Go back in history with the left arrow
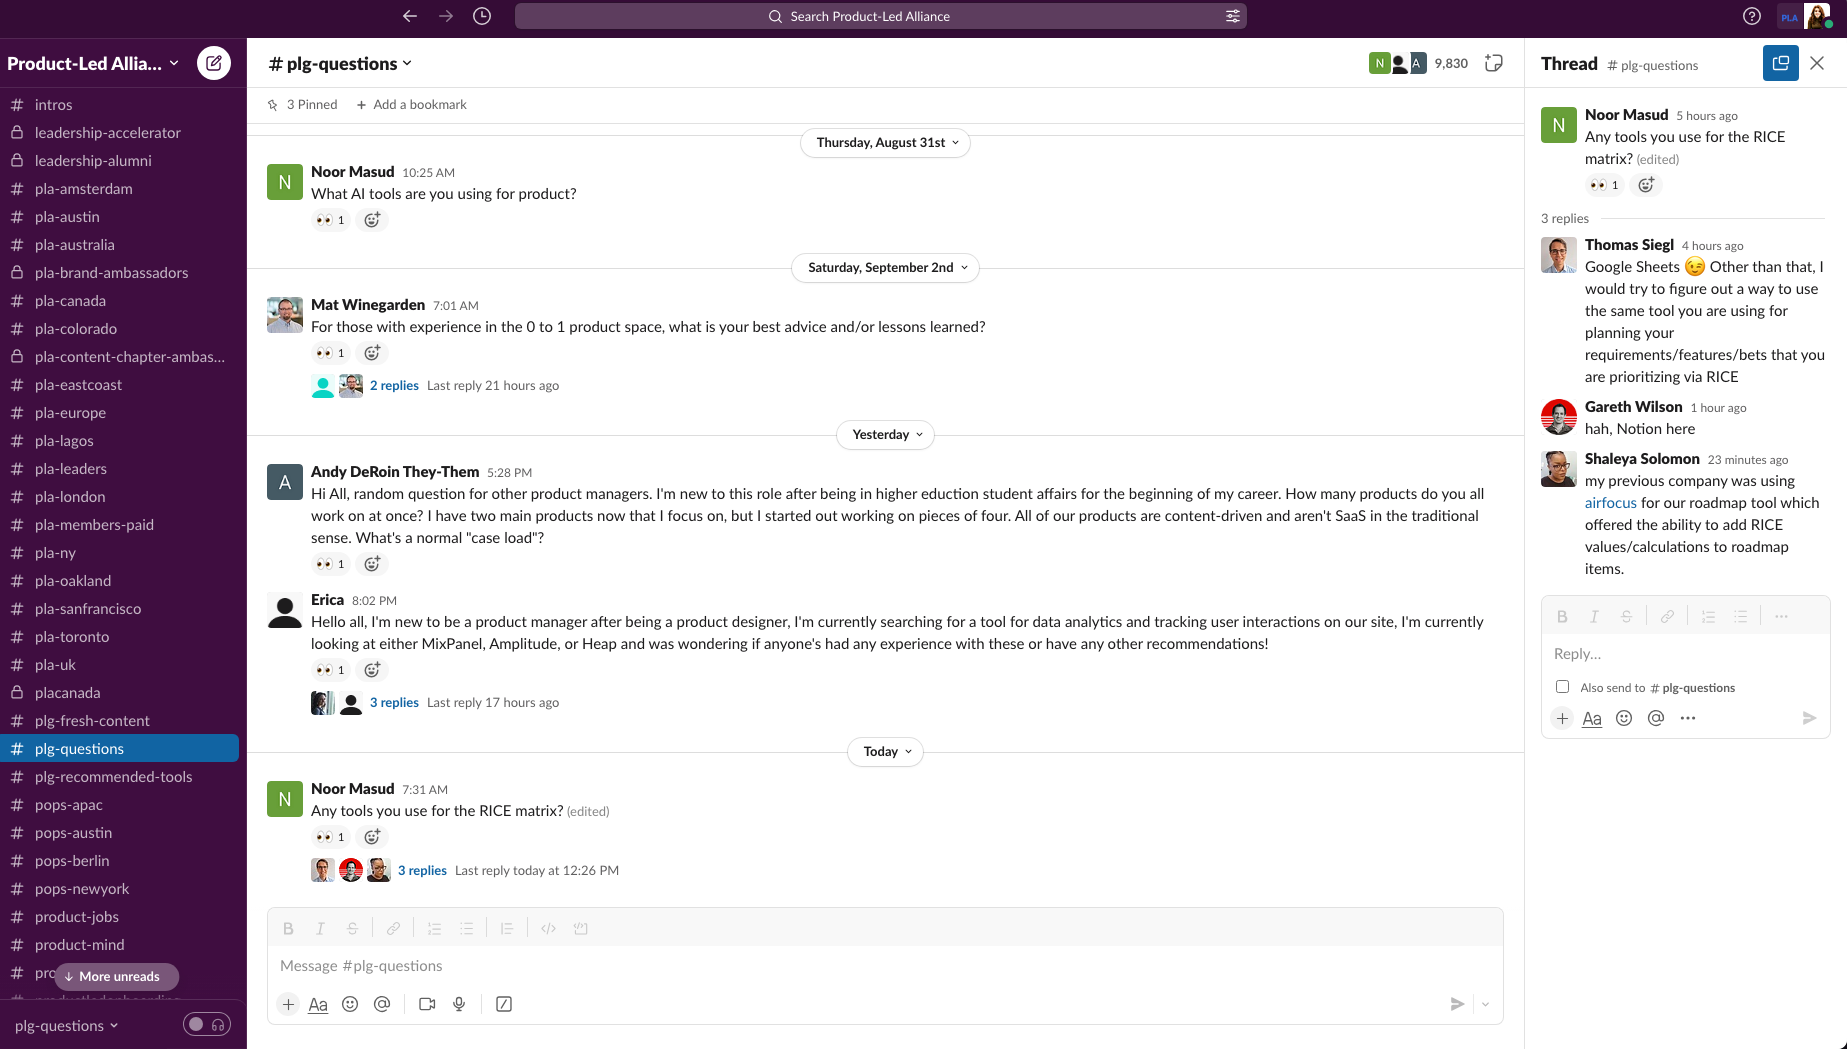 click(x=410, y=16)
